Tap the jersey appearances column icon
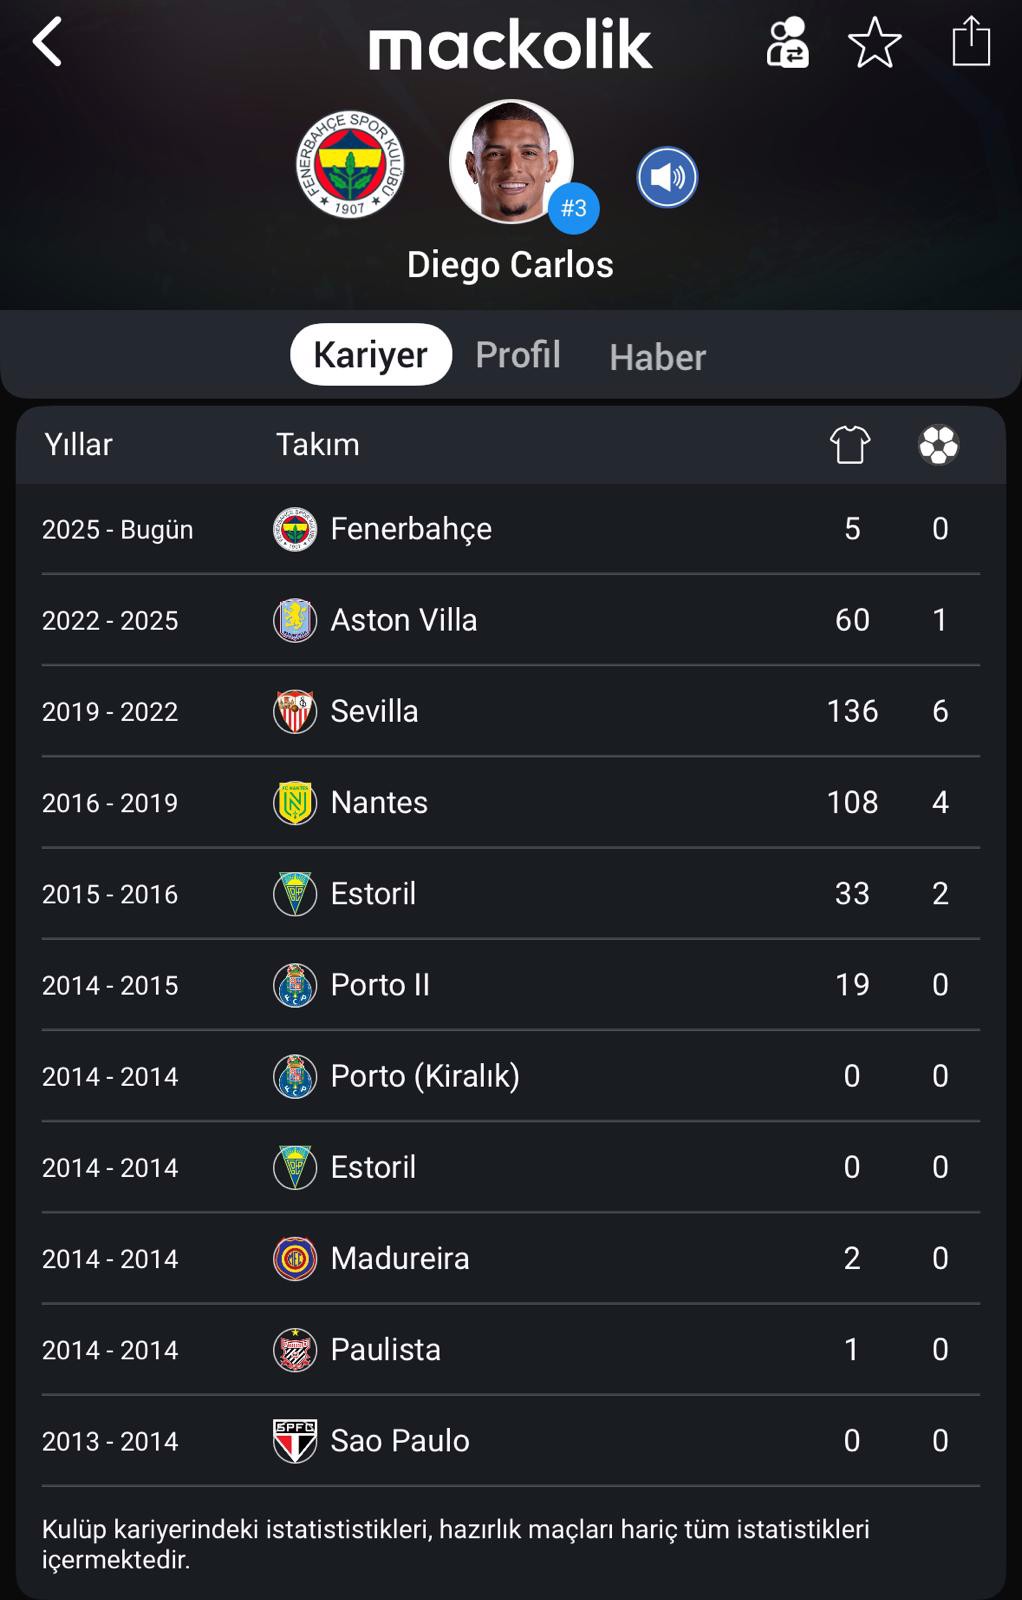The width and height of the screenshot is (1022, 1600). click(x=850, y=444)
